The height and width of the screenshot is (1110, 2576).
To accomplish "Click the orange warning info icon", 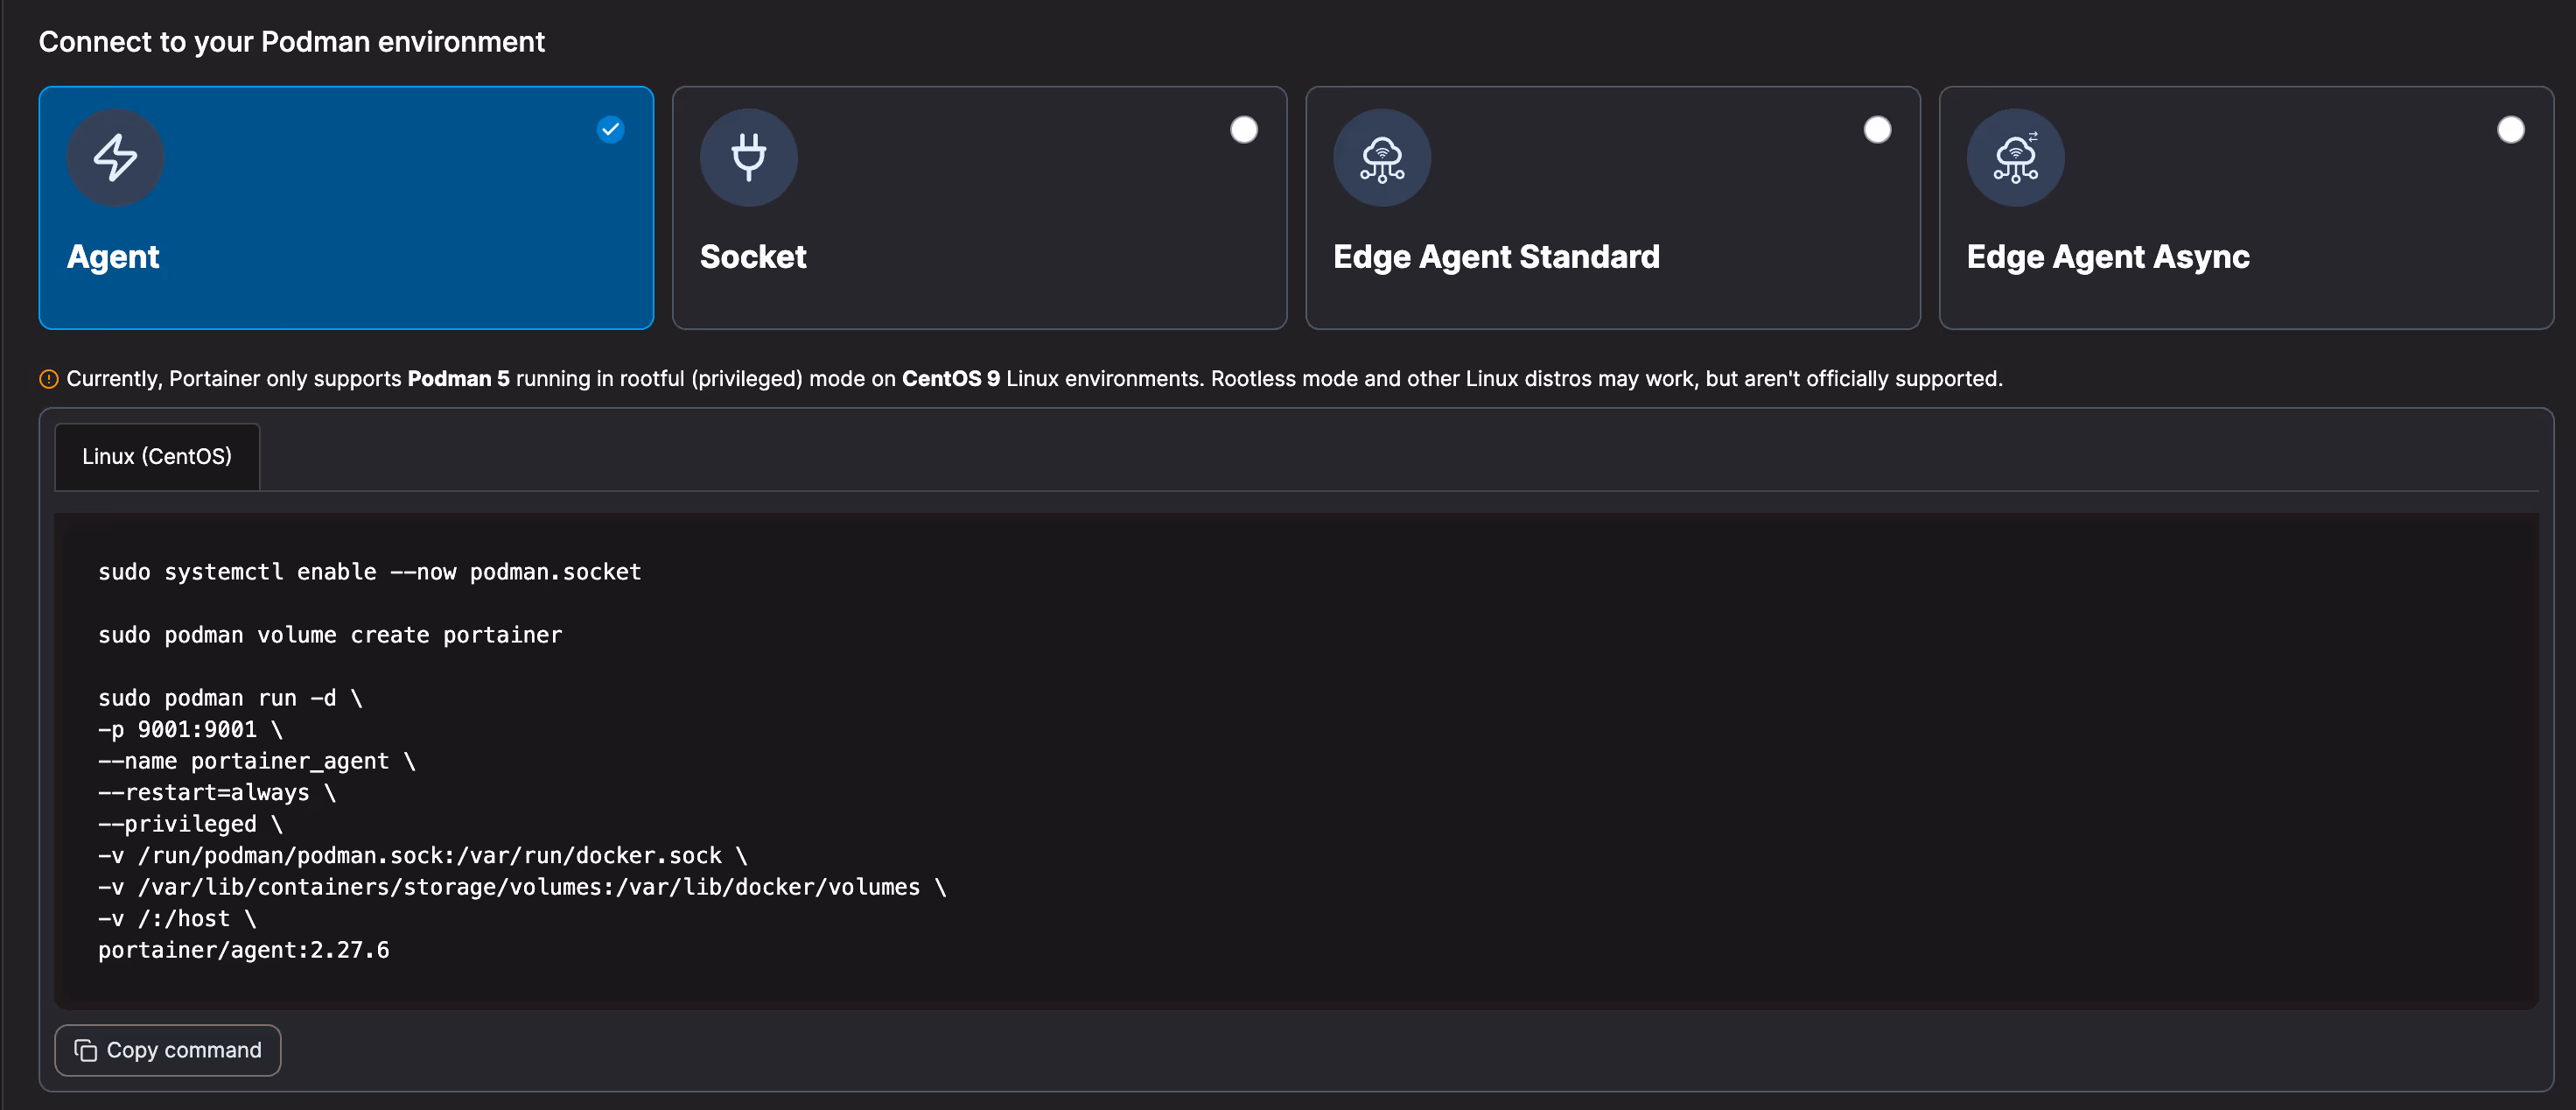I will pyautogui.click(x=48, y=379).
